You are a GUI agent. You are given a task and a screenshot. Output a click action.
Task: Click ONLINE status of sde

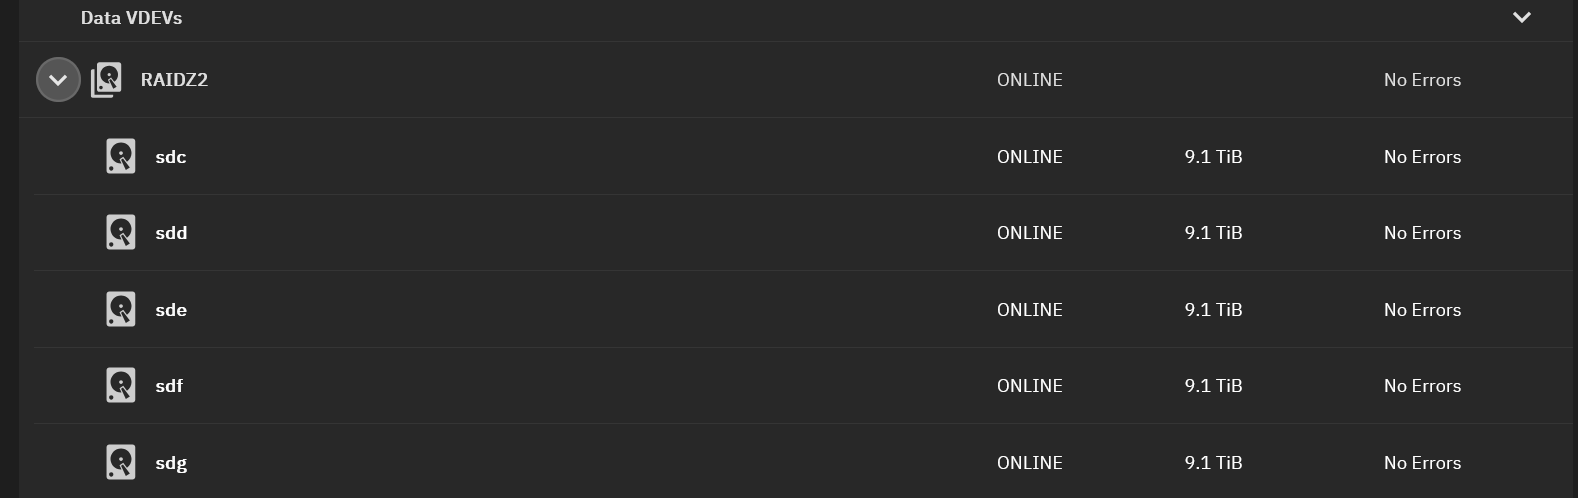1029,310
